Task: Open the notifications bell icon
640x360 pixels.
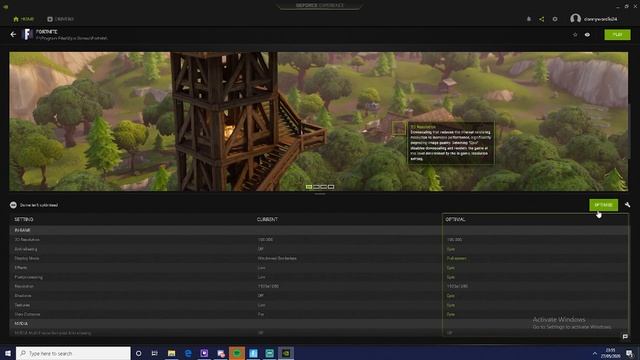Action: [x=529, y=19]
